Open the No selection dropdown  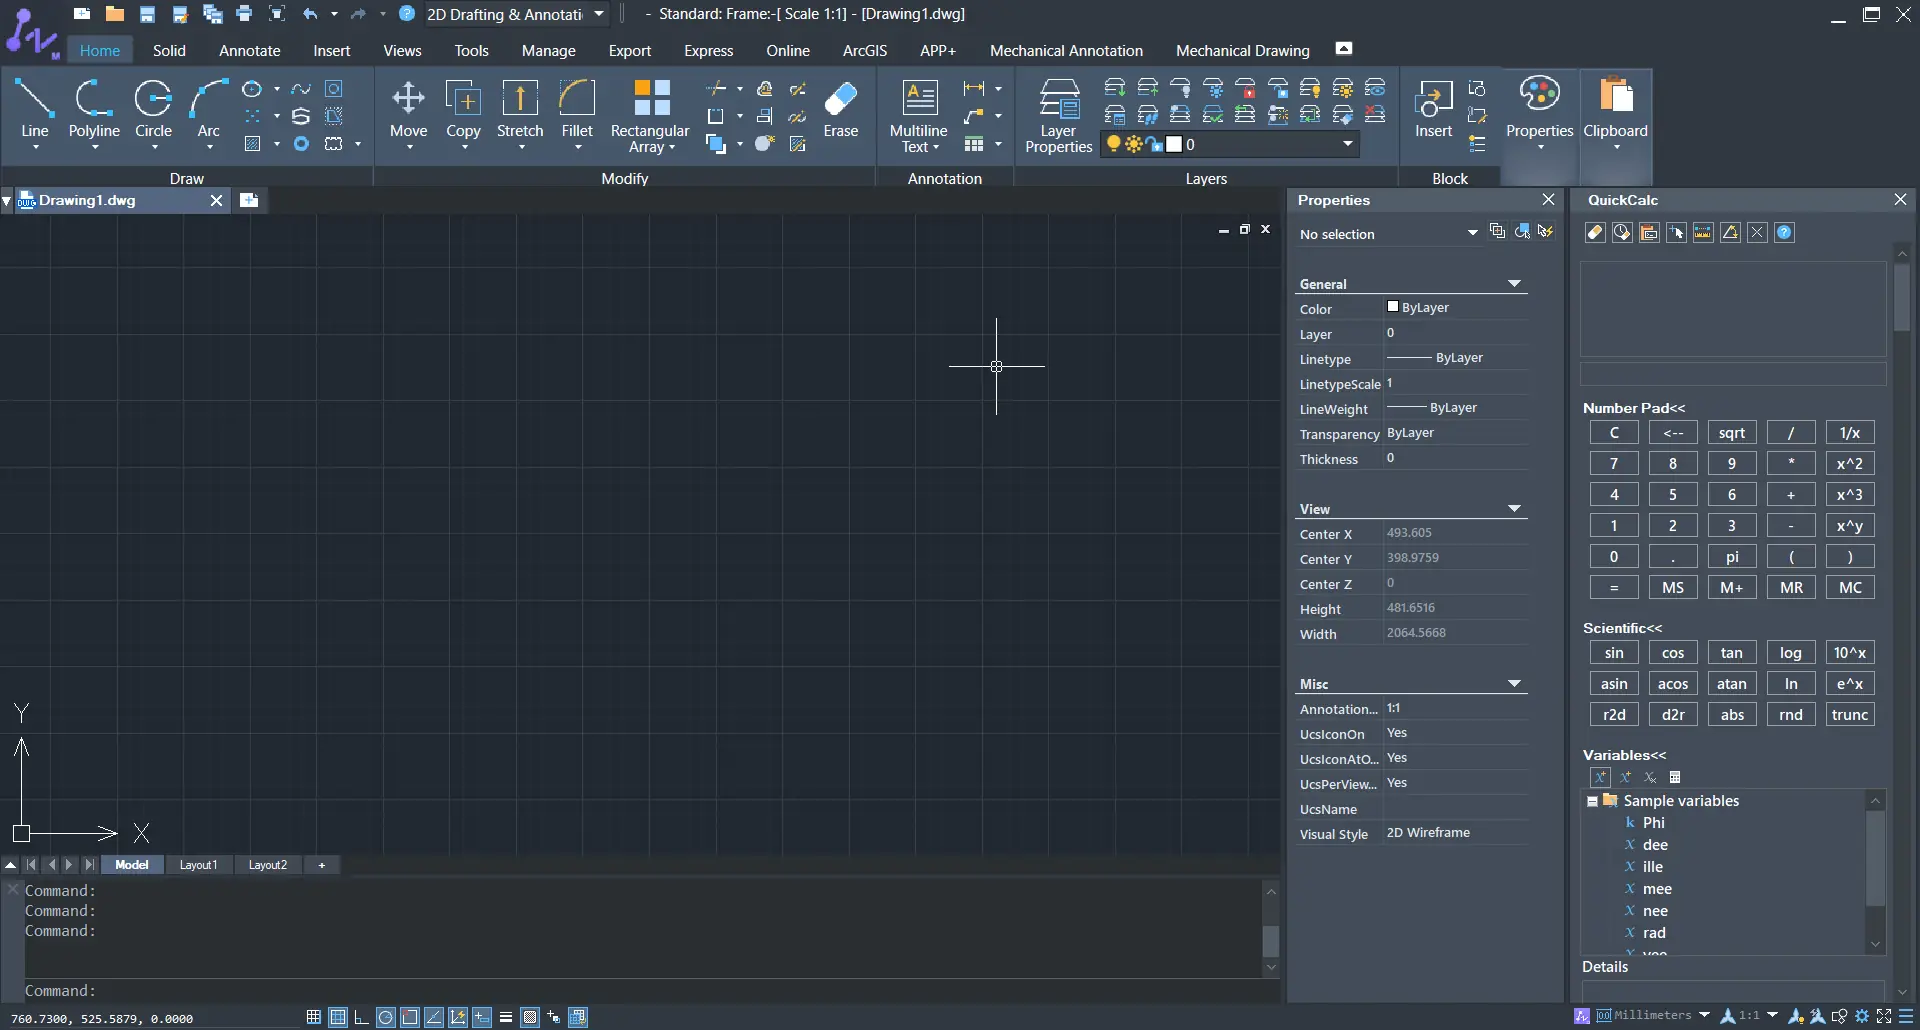pos(1472,234)
